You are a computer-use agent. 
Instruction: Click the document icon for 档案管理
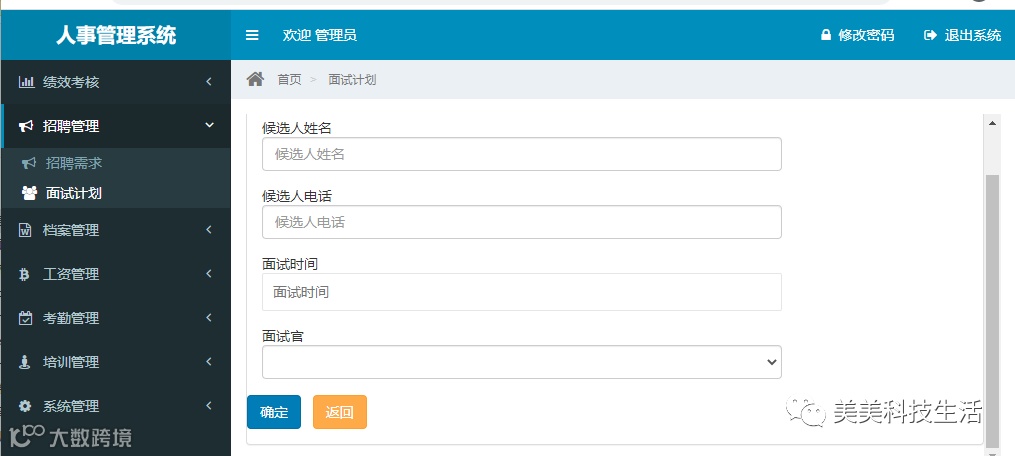coord(25,230)
